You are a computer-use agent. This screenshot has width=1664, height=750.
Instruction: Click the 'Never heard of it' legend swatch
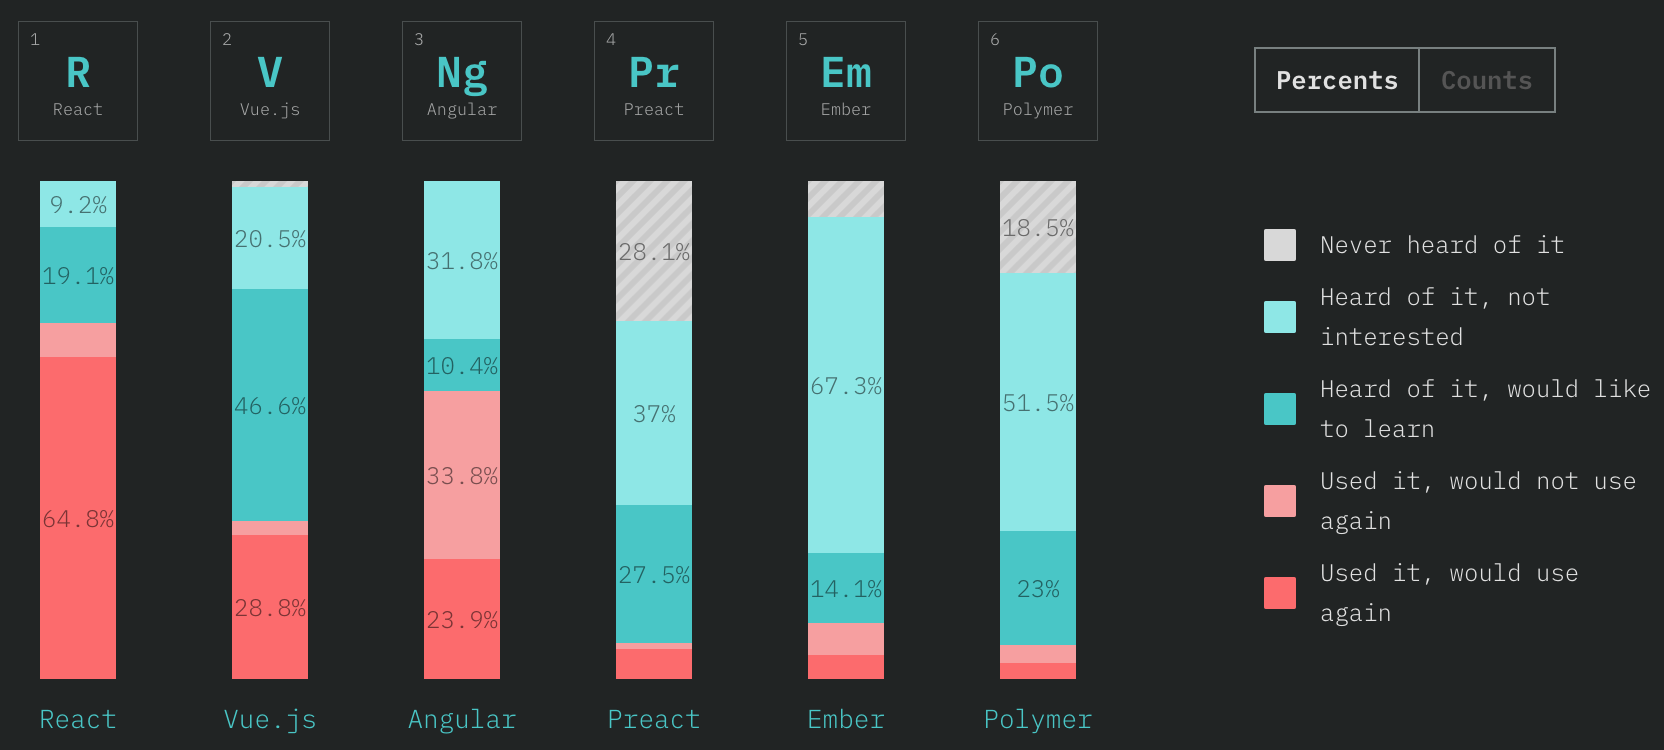tap(1280, 245)
